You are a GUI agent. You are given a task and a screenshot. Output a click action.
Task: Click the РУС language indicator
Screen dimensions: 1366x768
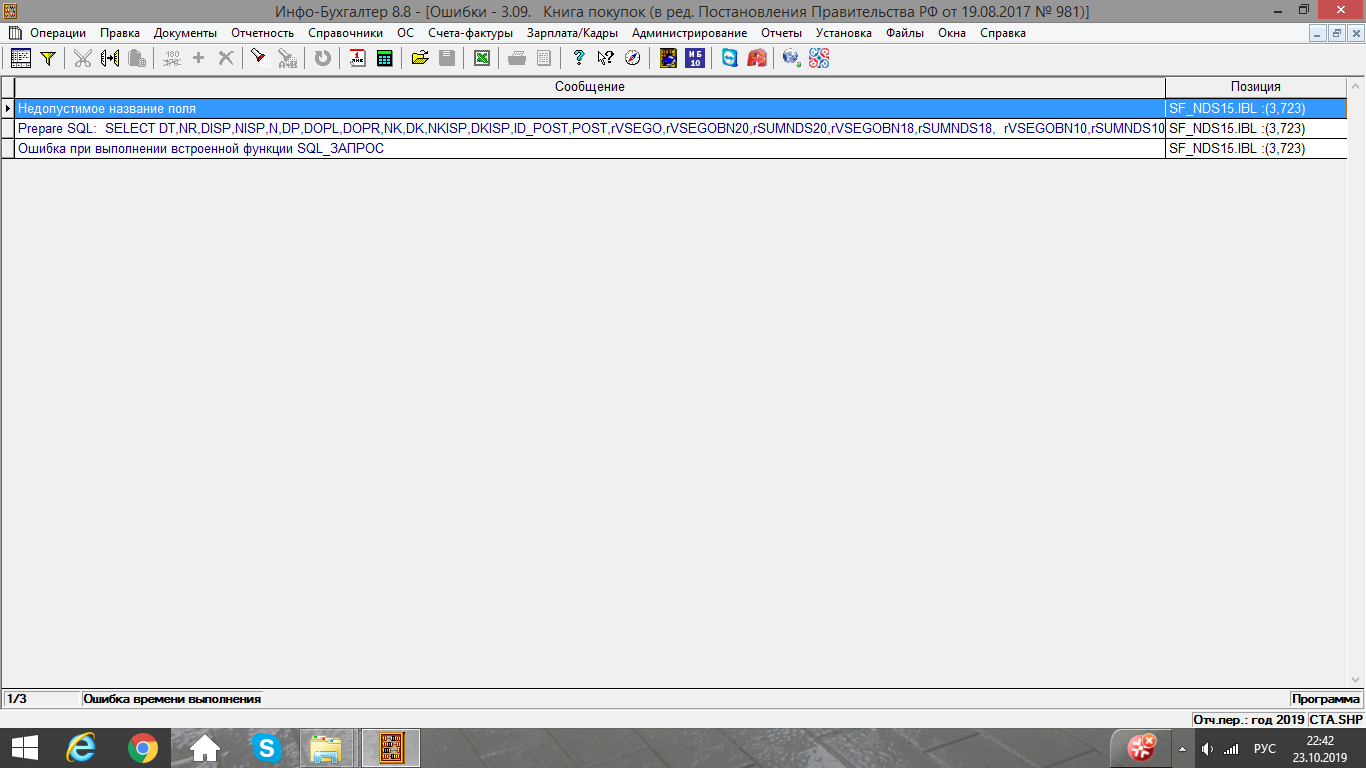coord(1265,748)
